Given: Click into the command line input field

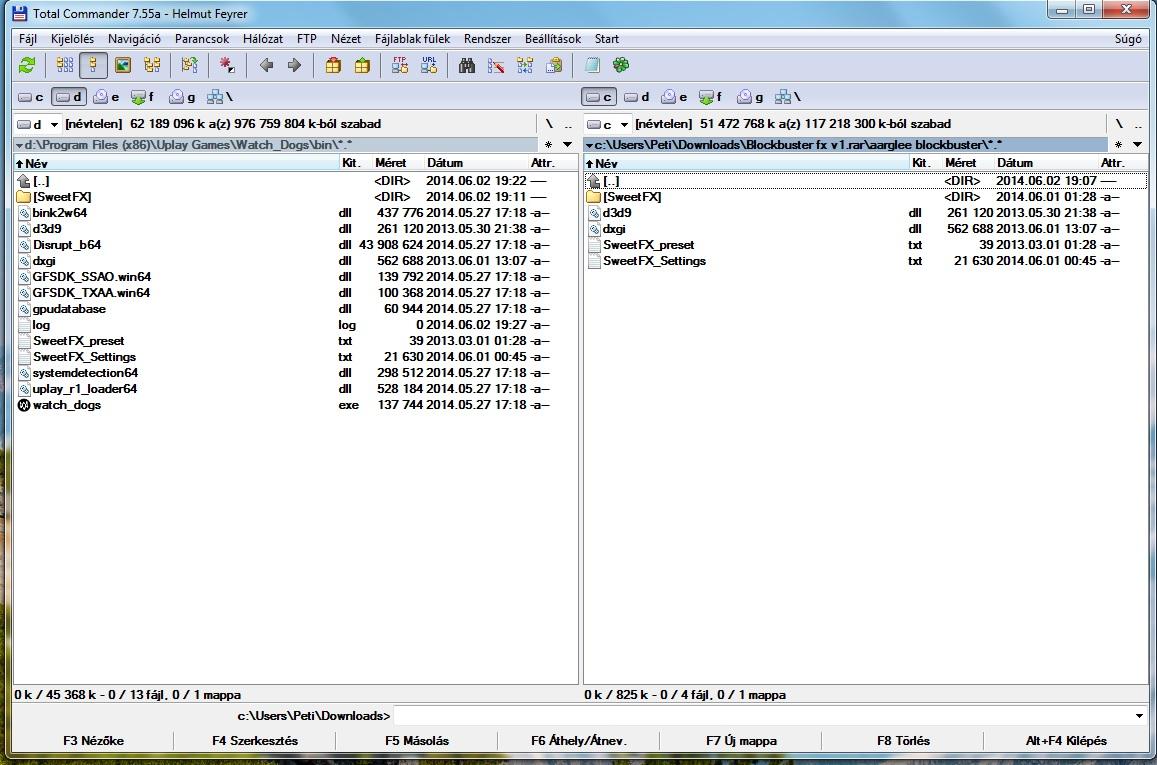Looking at the screenshot, I should [762, 716].
